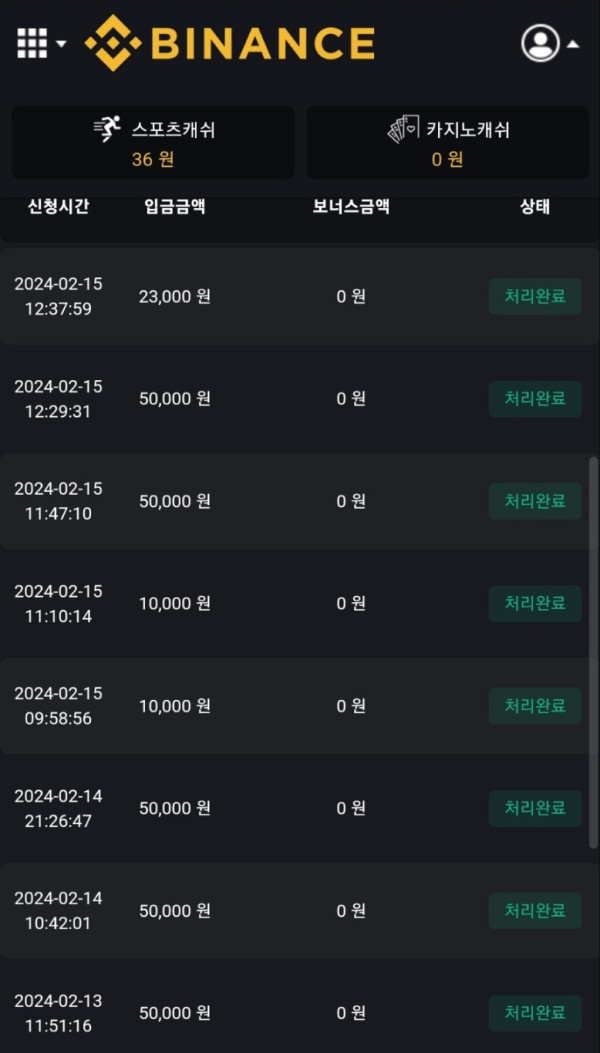Viewport: 600px width, 1053px height.
Task: Click the playing cards casino icon
Action: [403, 130]
